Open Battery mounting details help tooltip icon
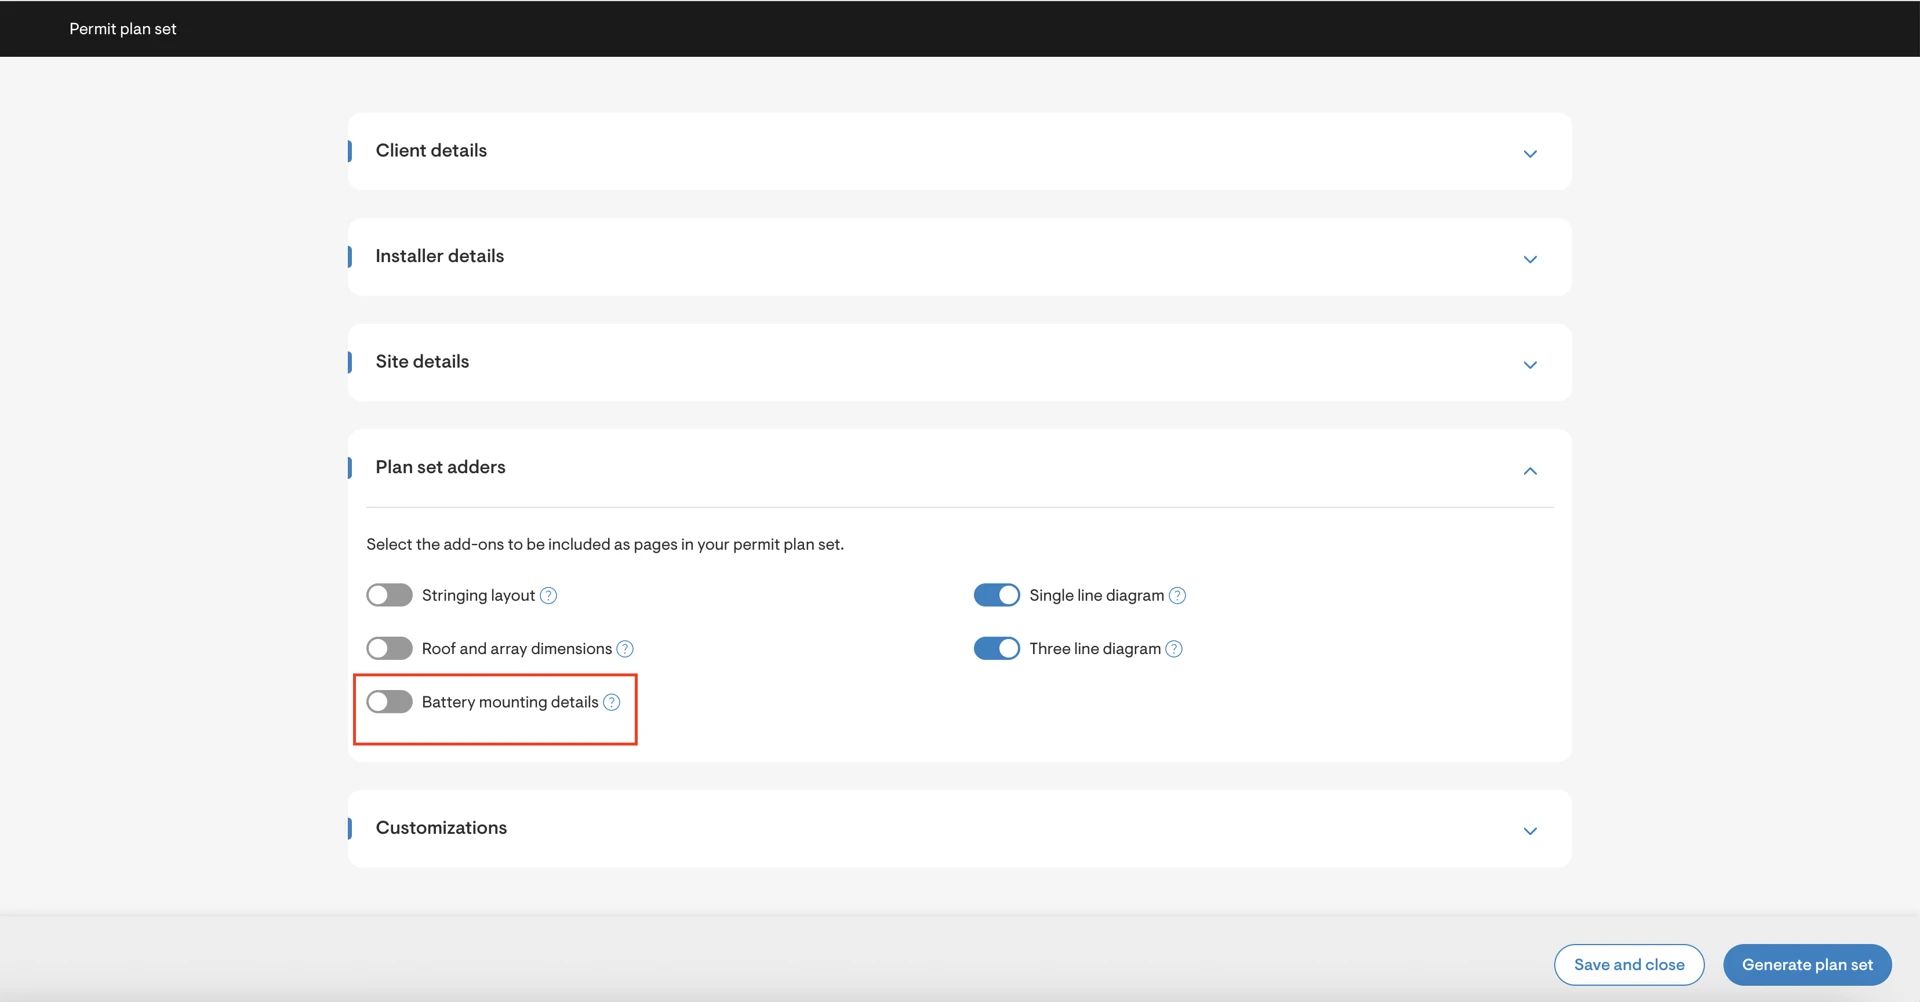 point(612,703)
